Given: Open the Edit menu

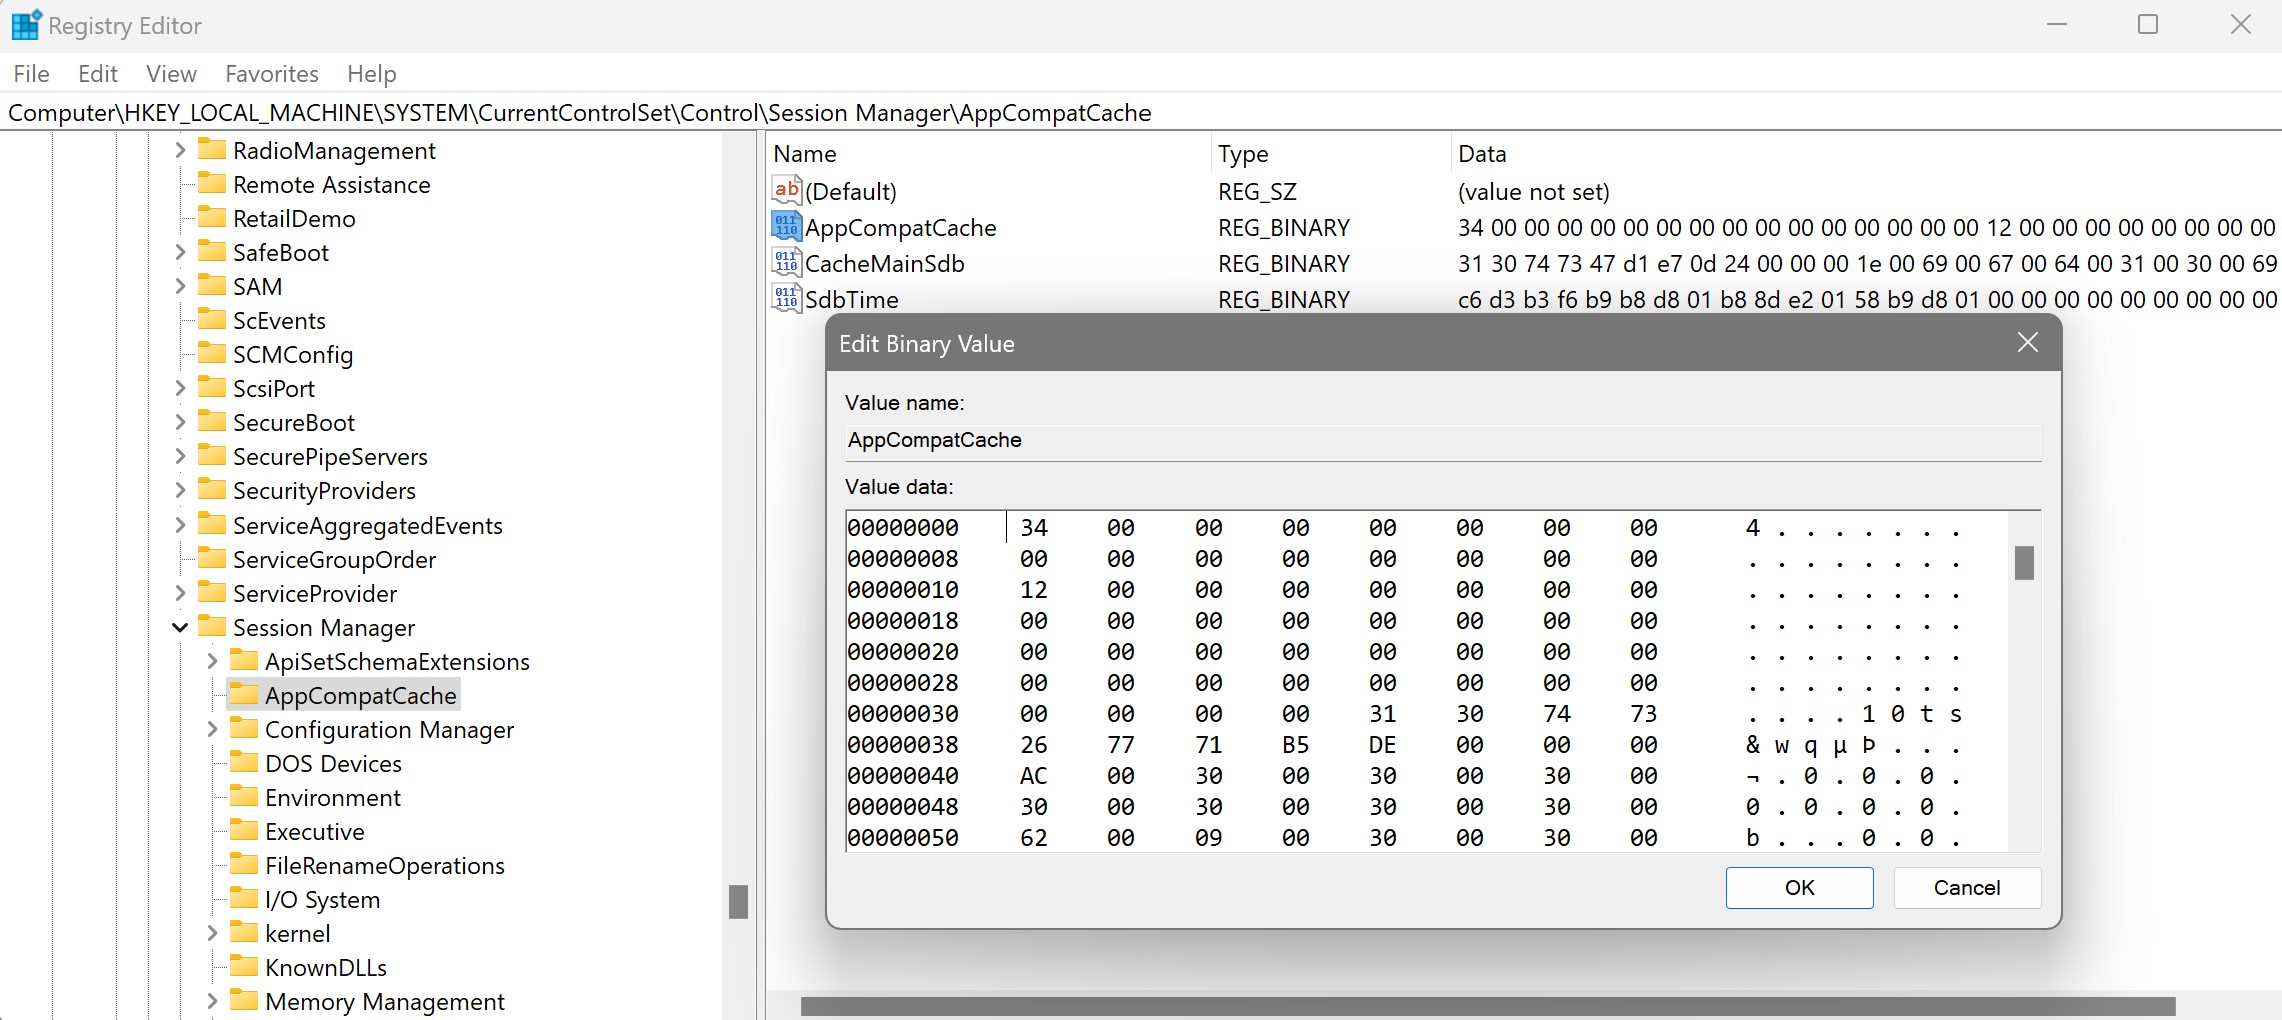Looking at the screenshot, I should (x=97, y=74).
